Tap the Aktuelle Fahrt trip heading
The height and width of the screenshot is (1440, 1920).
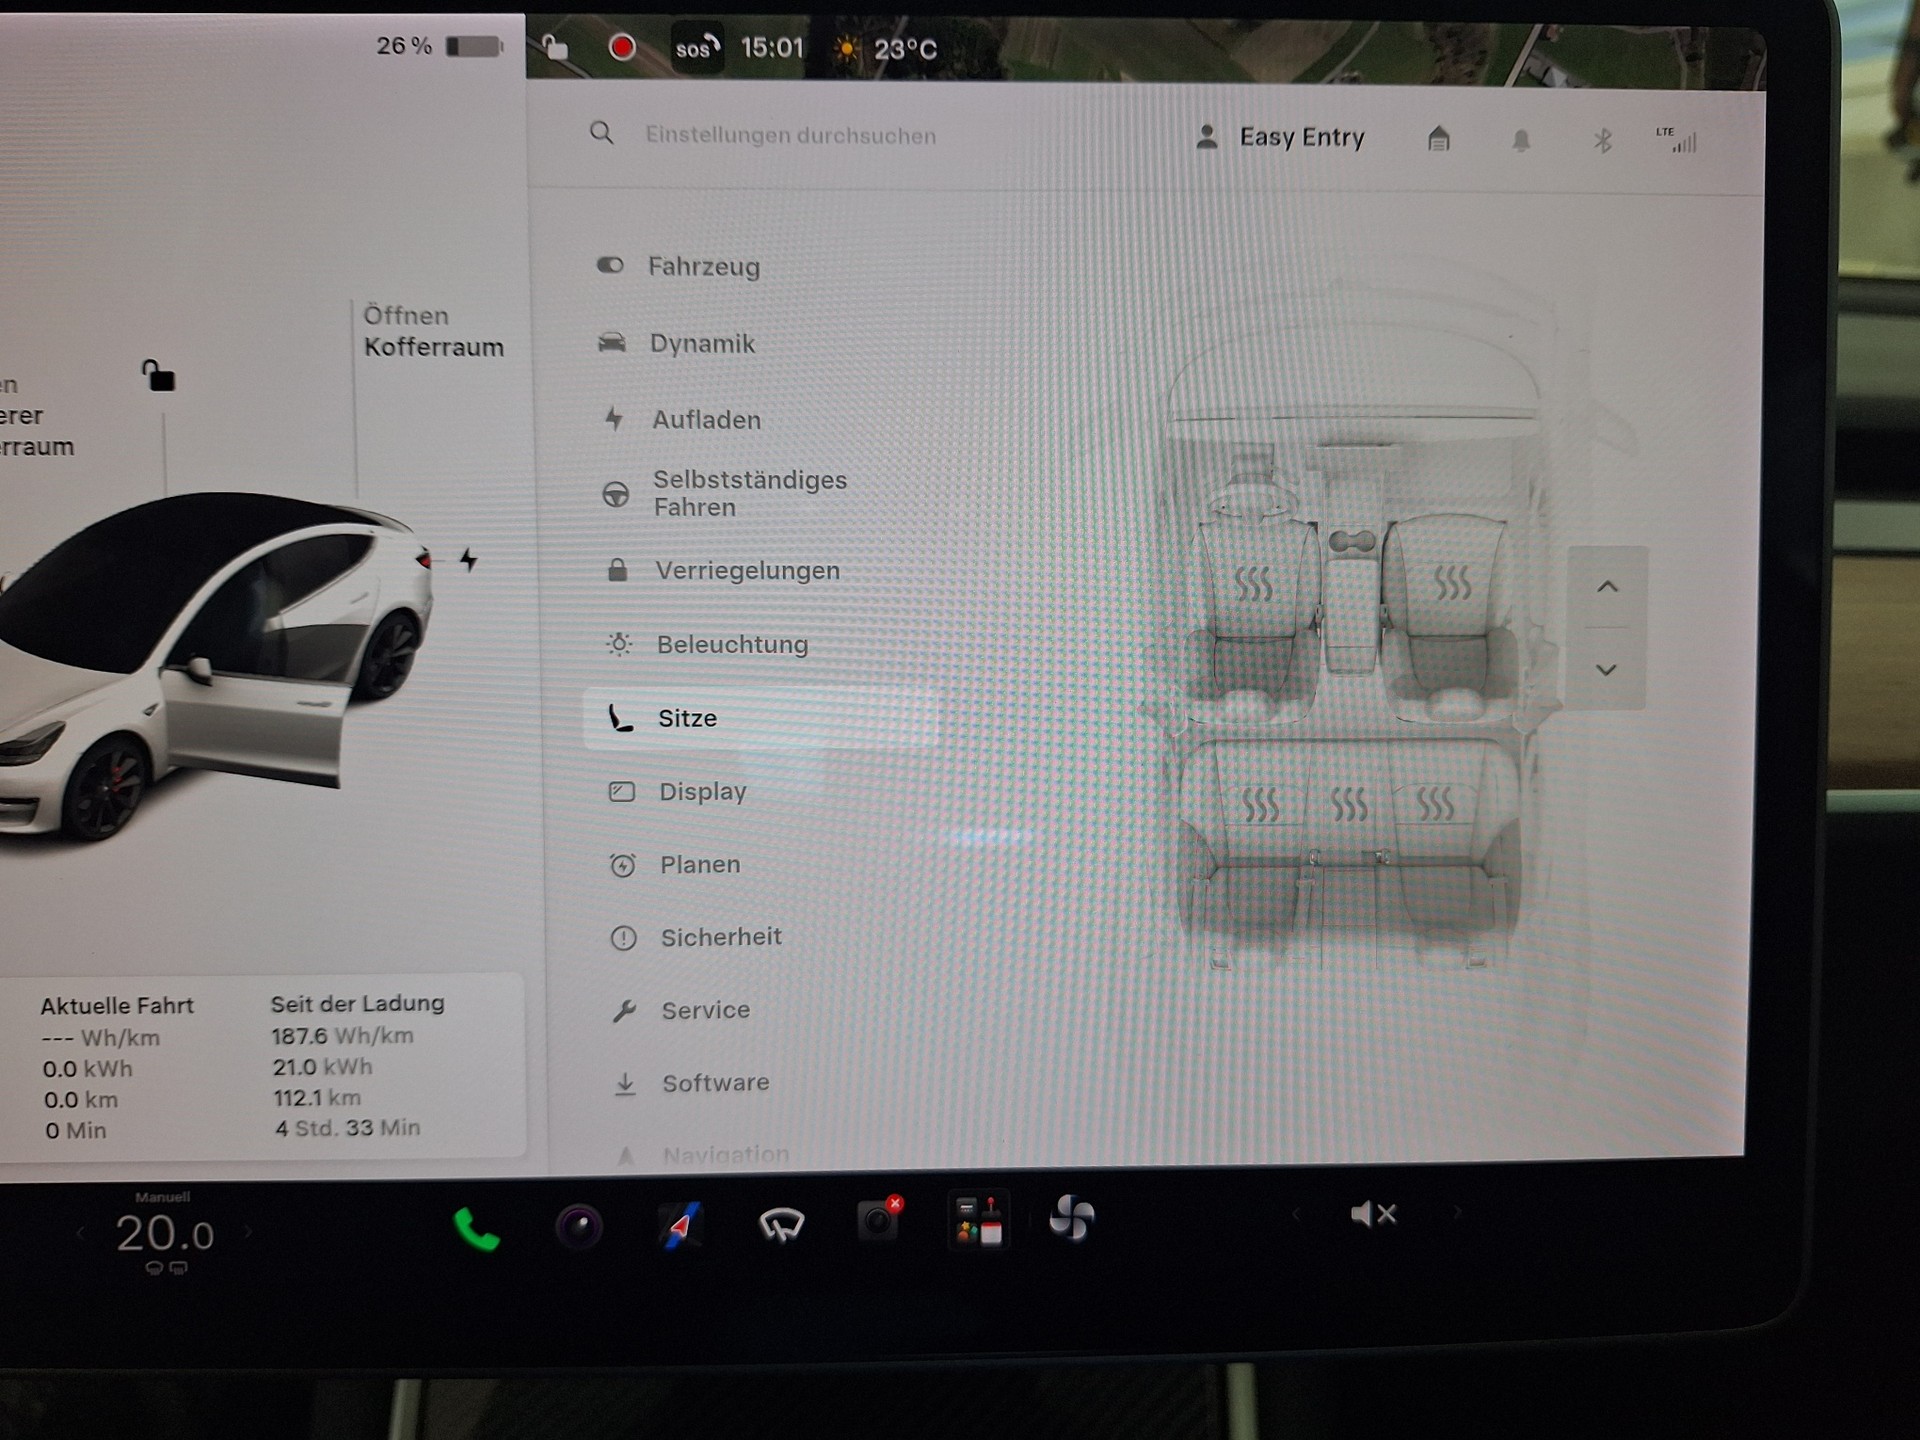pos(117,1006)
